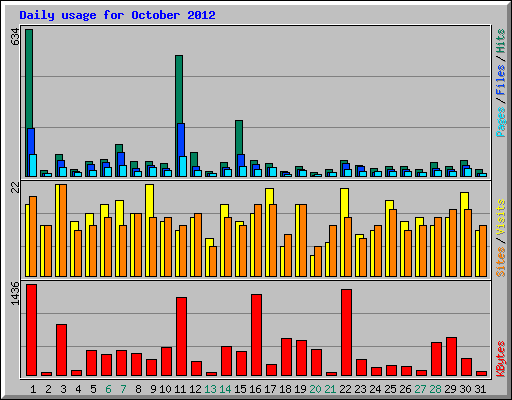Image resolution: width=512 pixels, height=400 pixels.
Task: Select the red KBytes bar for day 22
Action: pos(347,332)
